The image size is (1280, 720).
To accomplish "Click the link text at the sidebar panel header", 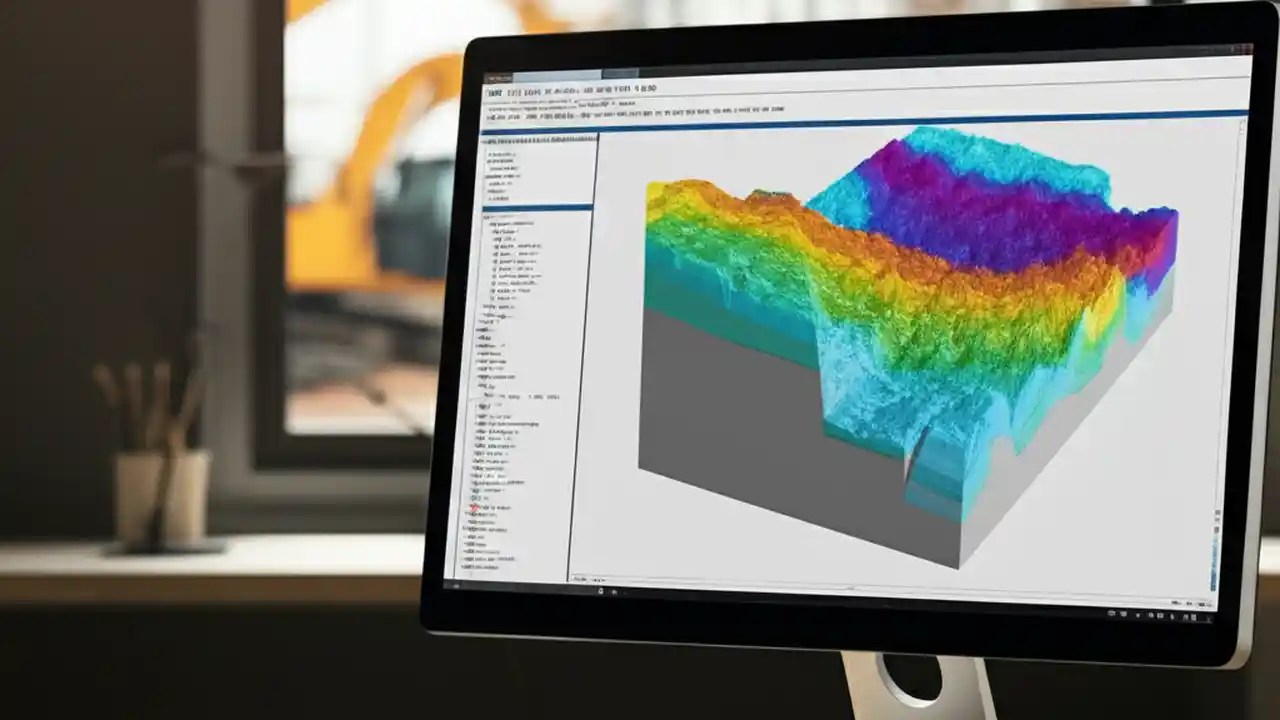I will [x=520, y=139].
